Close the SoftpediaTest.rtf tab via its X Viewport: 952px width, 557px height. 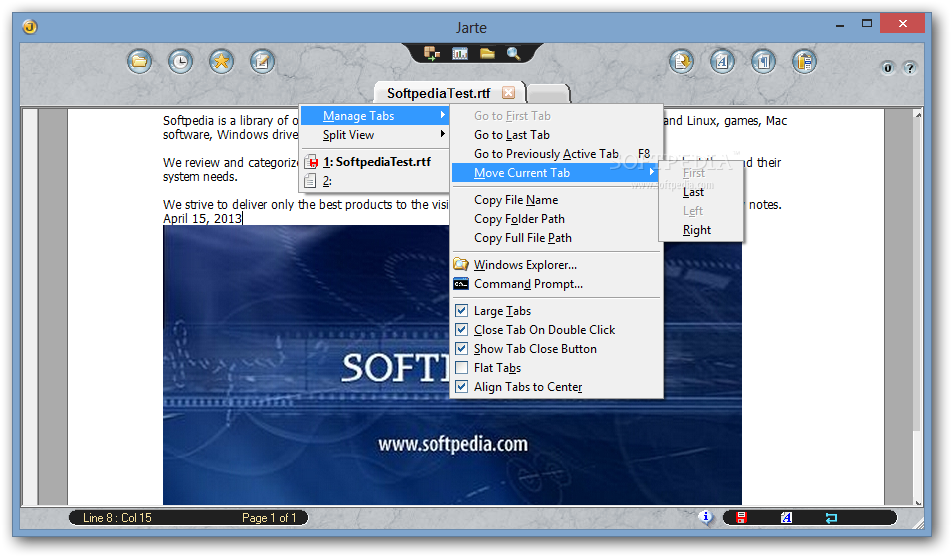click(x=509, y=92)
